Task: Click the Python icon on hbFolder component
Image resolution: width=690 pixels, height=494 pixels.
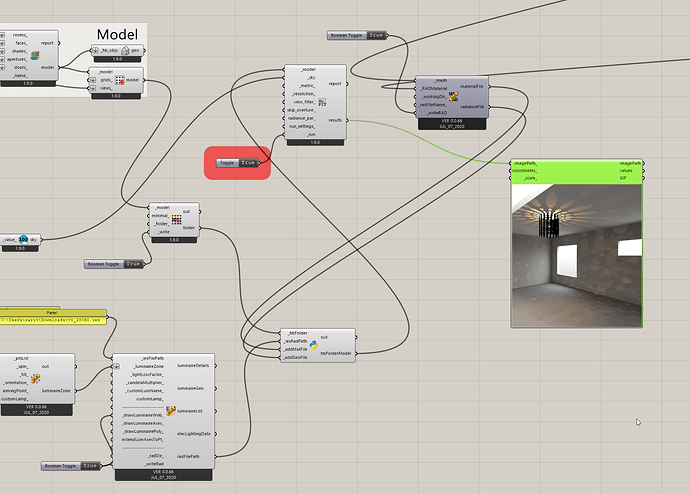Action: (x=313, y=343)
